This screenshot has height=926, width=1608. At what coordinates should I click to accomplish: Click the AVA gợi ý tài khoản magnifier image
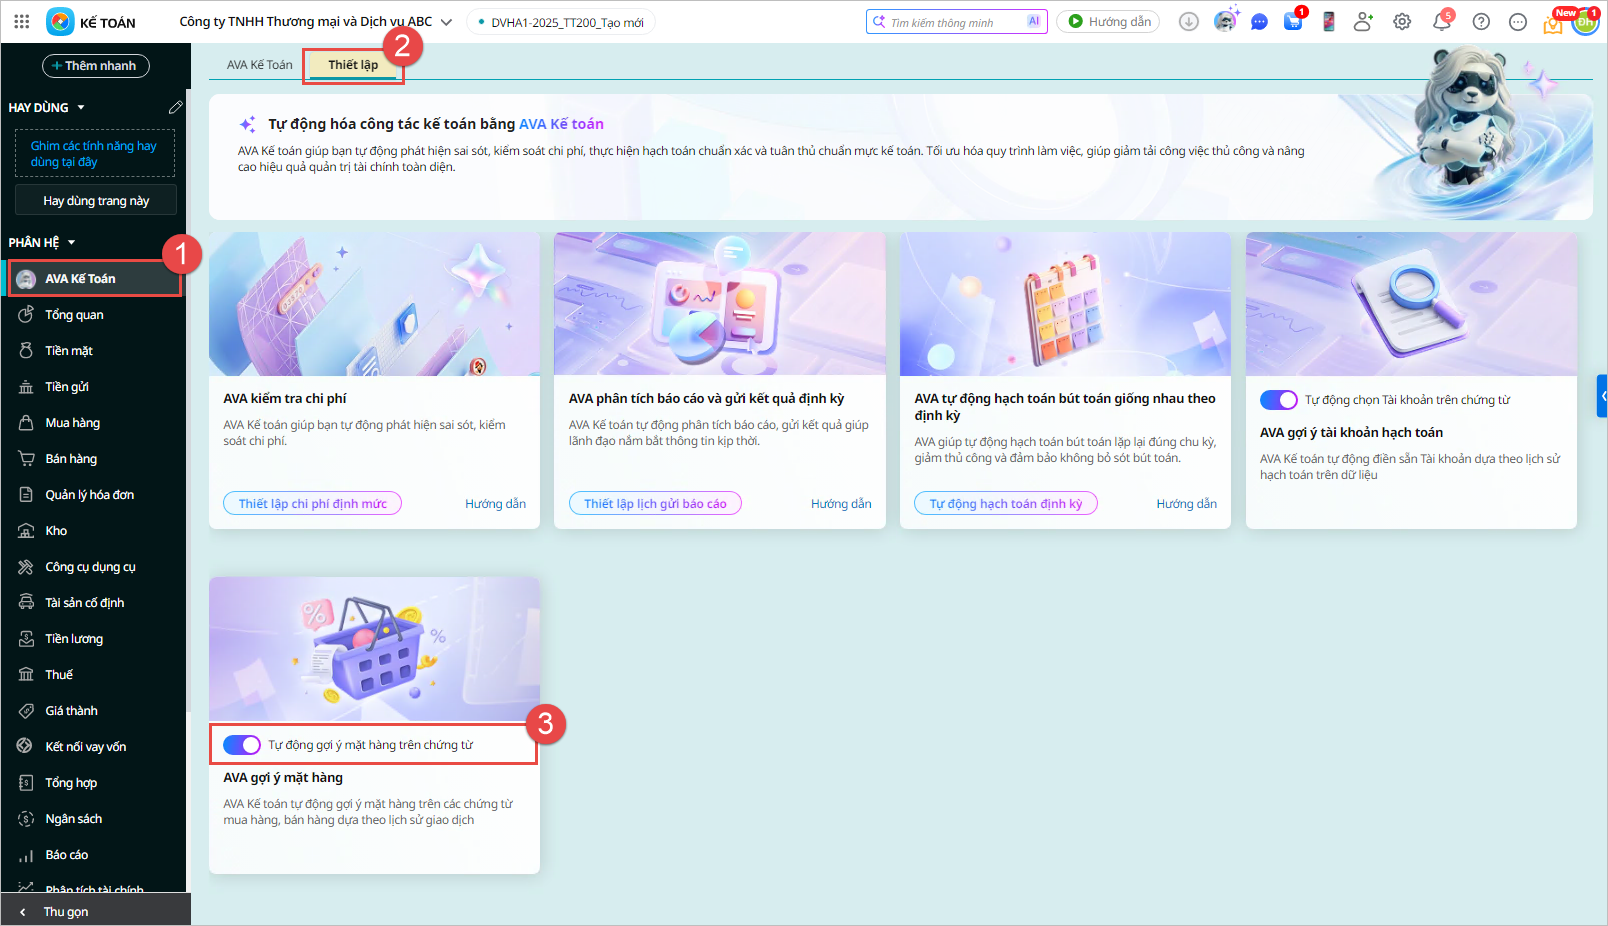(1411, 304)
